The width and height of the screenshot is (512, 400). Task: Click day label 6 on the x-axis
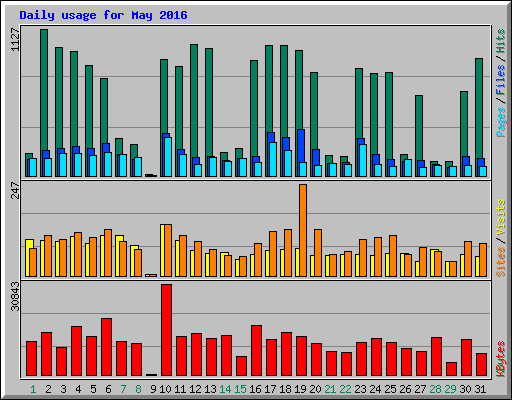108,389
